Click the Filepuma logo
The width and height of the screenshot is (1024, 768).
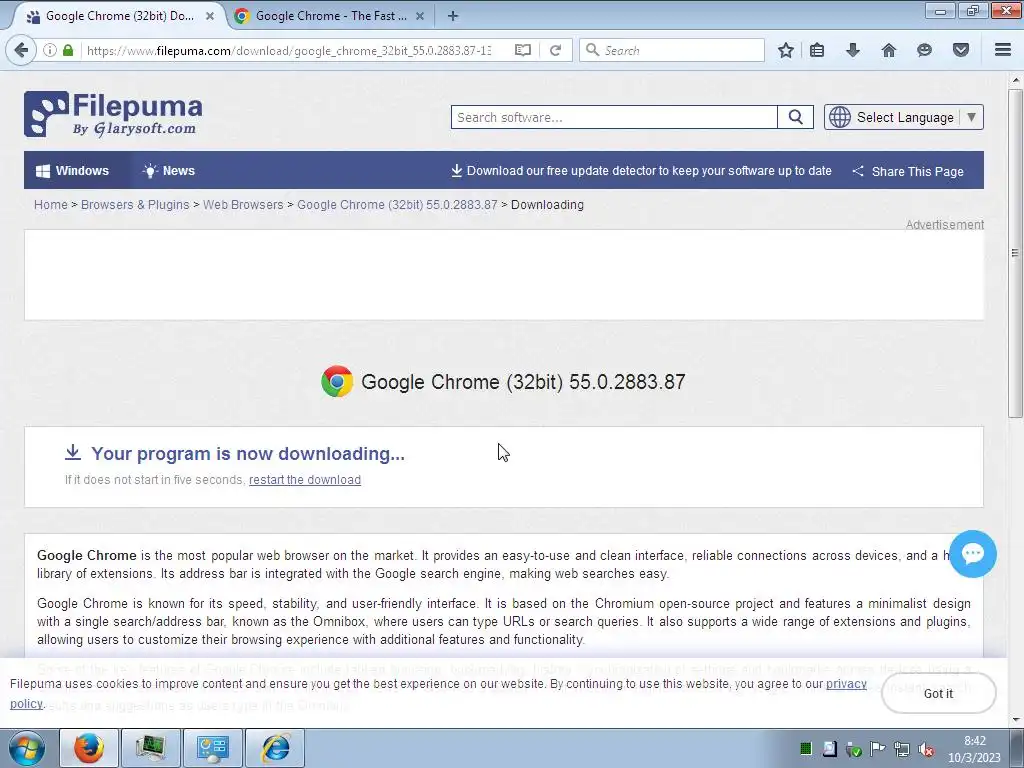coord(114,114)
